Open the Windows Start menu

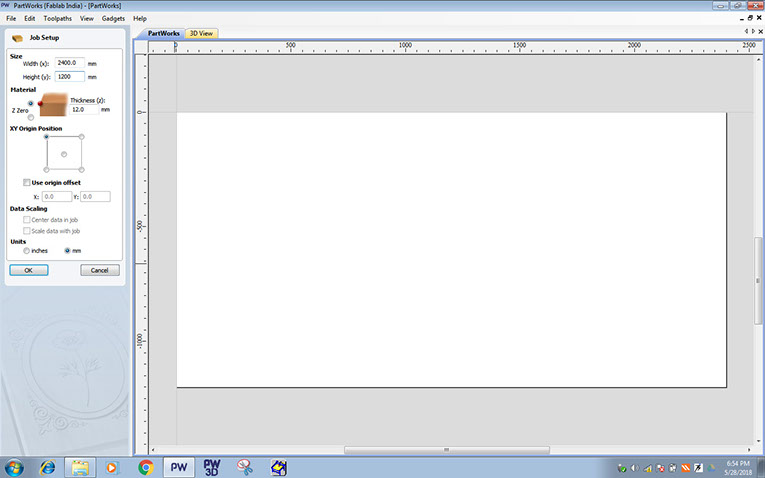pos(14,467)
